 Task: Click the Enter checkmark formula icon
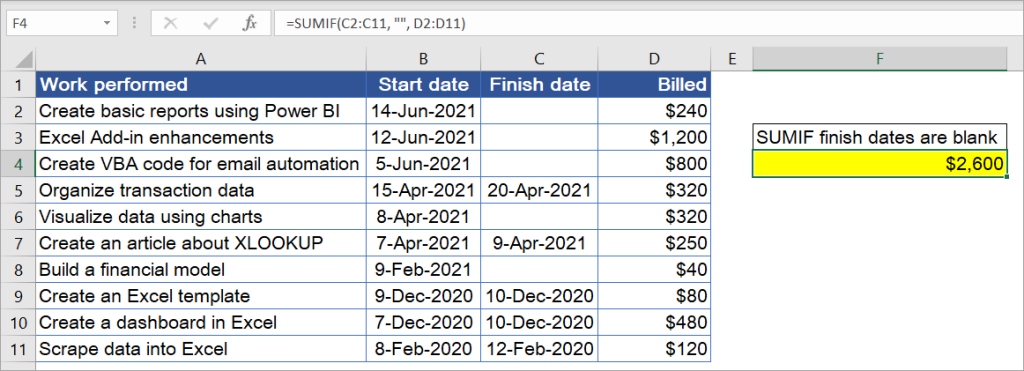(210, 24)
